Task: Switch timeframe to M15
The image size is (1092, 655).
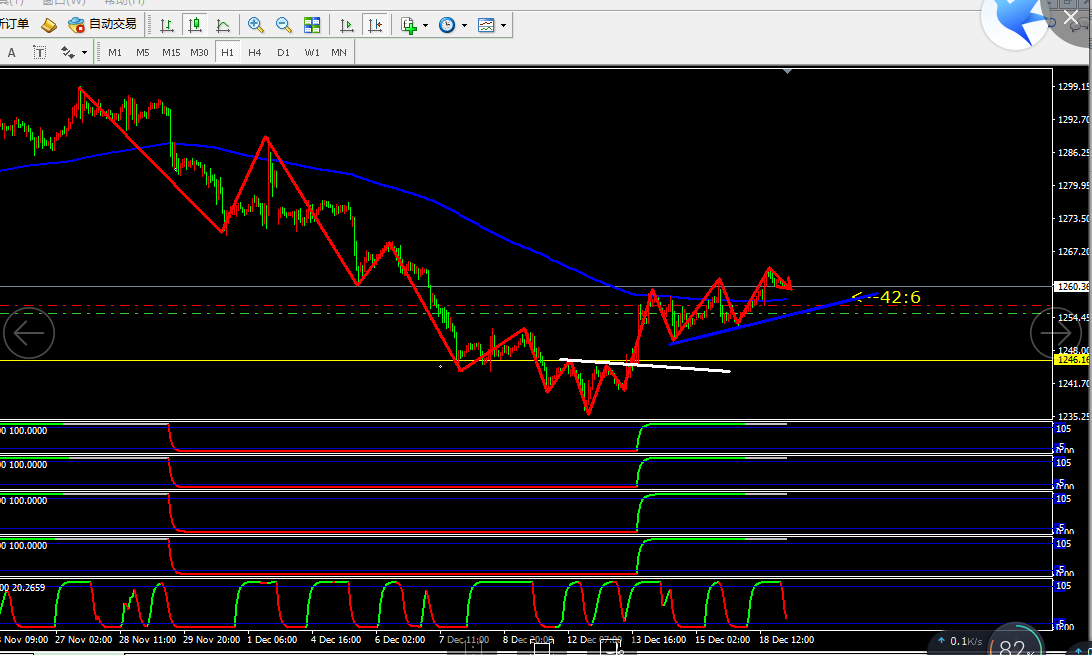Action: click(171, 52)
